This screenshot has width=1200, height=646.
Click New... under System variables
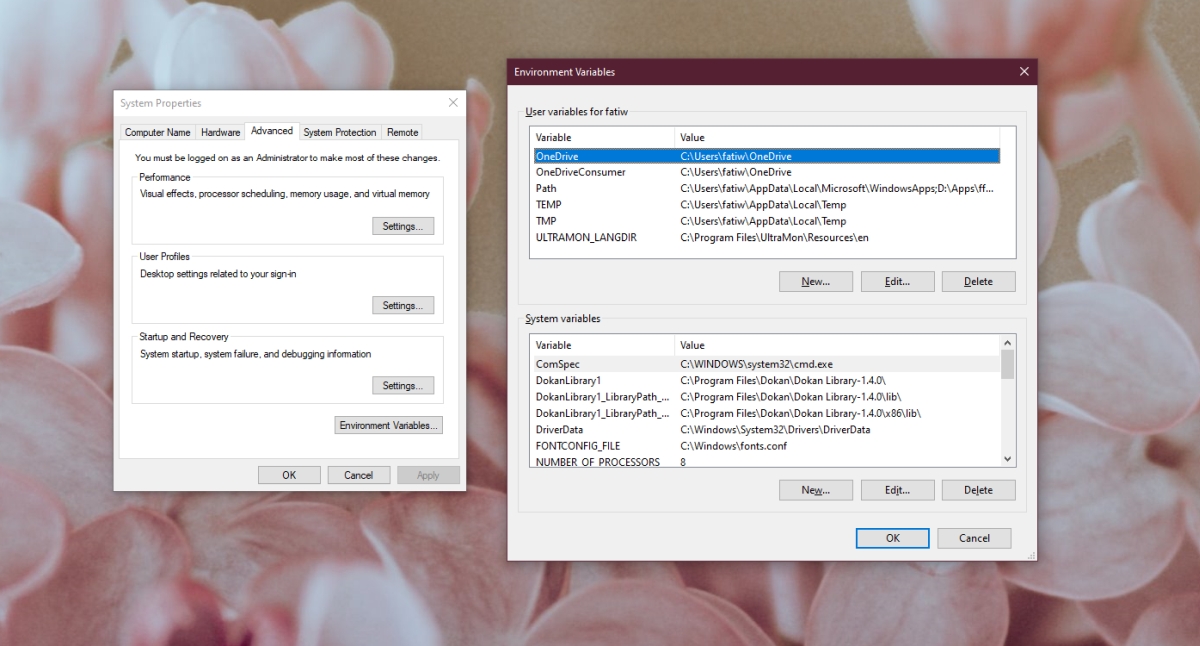tap(816, 490)
